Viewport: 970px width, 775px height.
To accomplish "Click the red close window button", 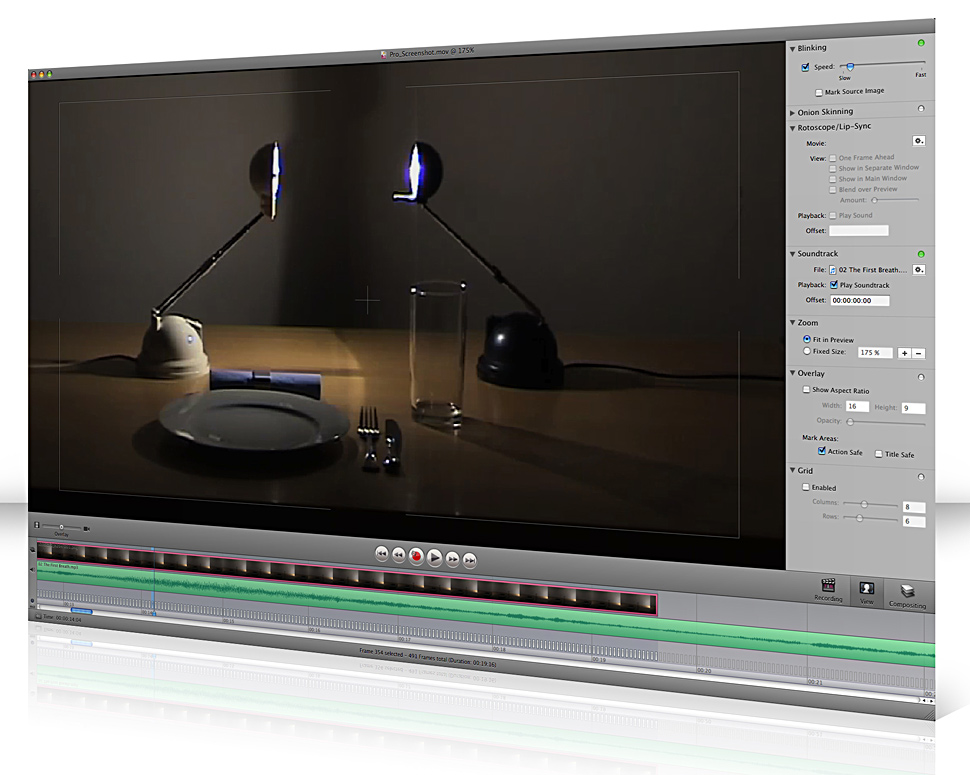I will point(33,74).
